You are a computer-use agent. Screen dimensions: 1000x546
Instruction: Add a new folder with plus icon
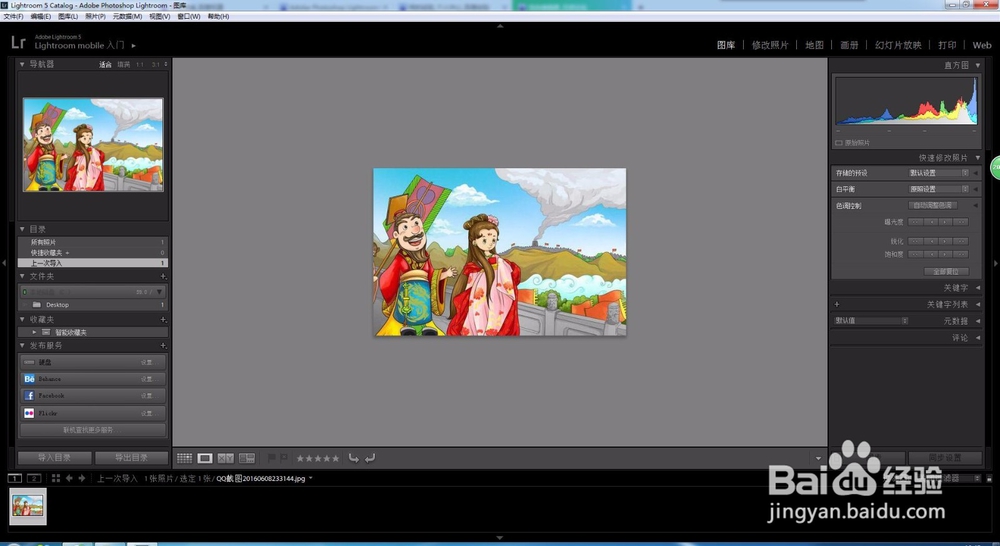[163, 276]
